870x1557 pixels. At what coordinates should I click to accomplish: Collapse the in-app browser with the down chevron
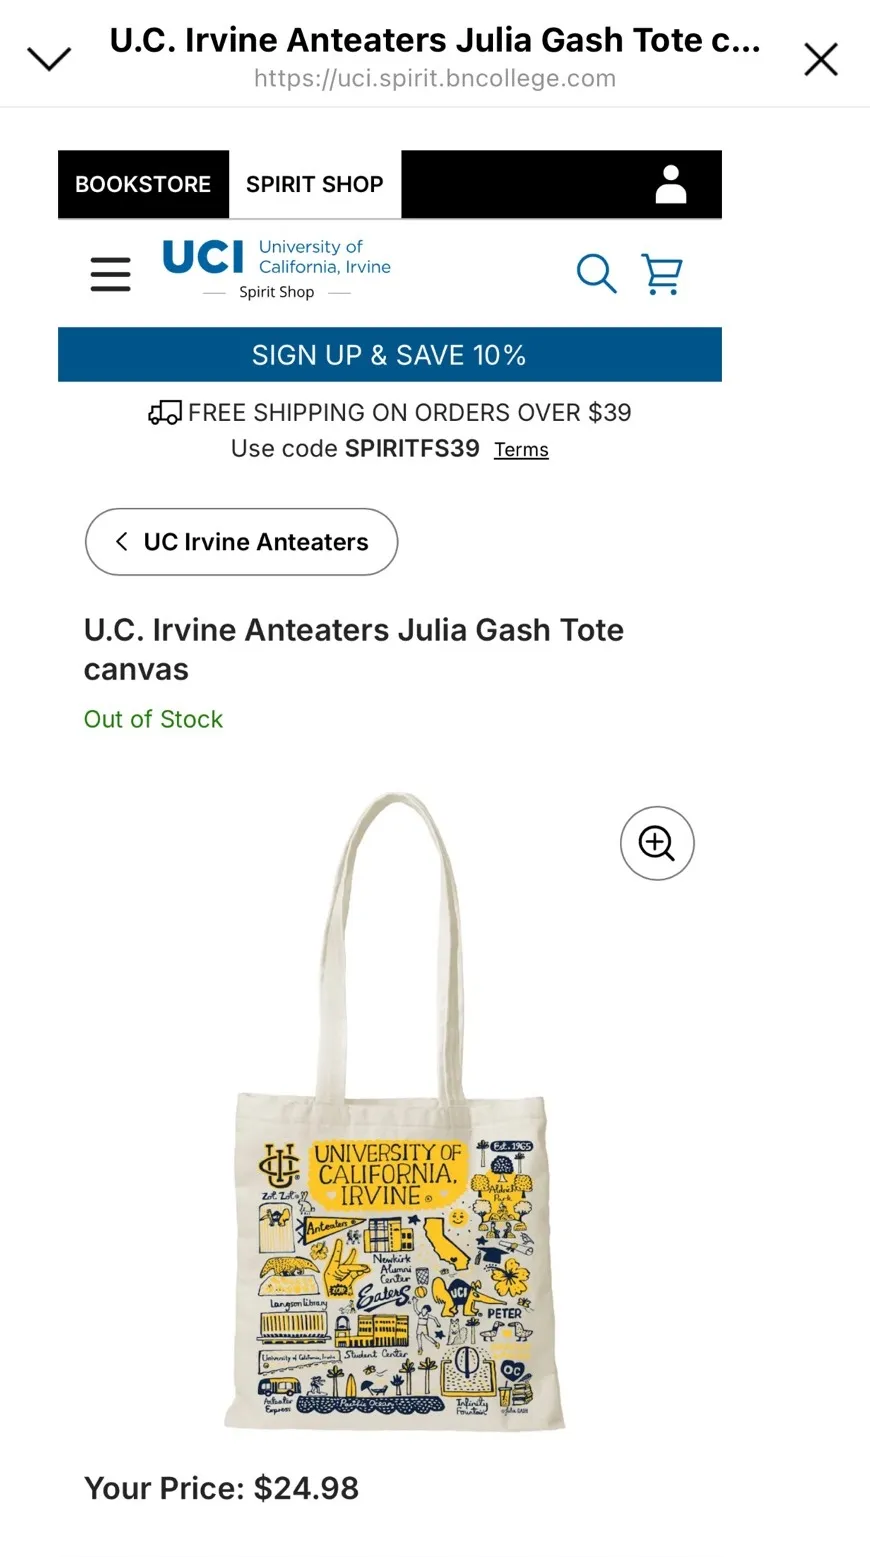tap(49, 59)
